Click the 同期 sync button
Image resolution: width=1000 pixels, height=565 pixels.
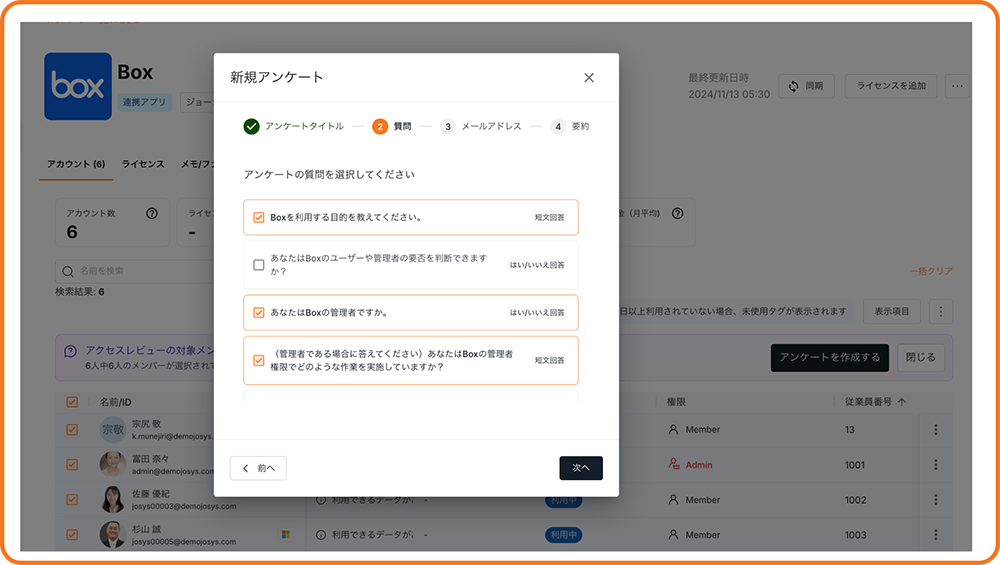pos(806,86)
